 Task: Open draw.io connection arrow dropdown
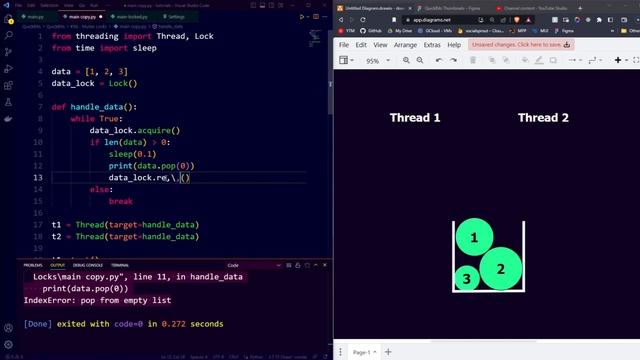click(575, 60)
